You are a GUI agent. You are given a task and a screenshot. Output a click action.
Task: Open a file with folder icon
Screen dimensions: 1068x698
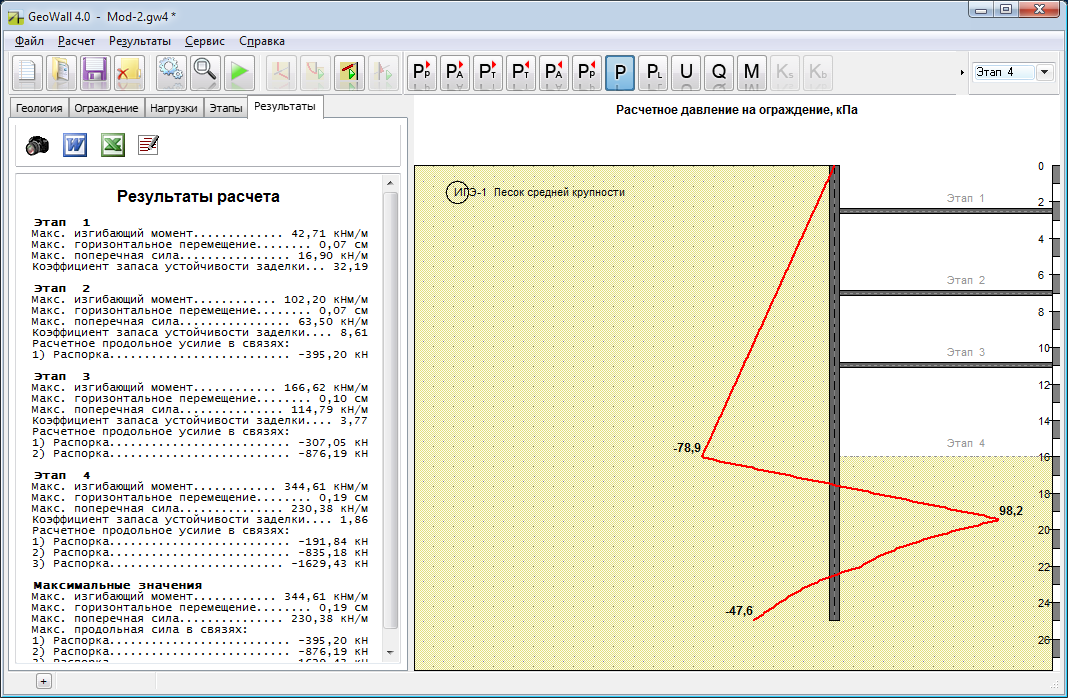pos(61,72)
